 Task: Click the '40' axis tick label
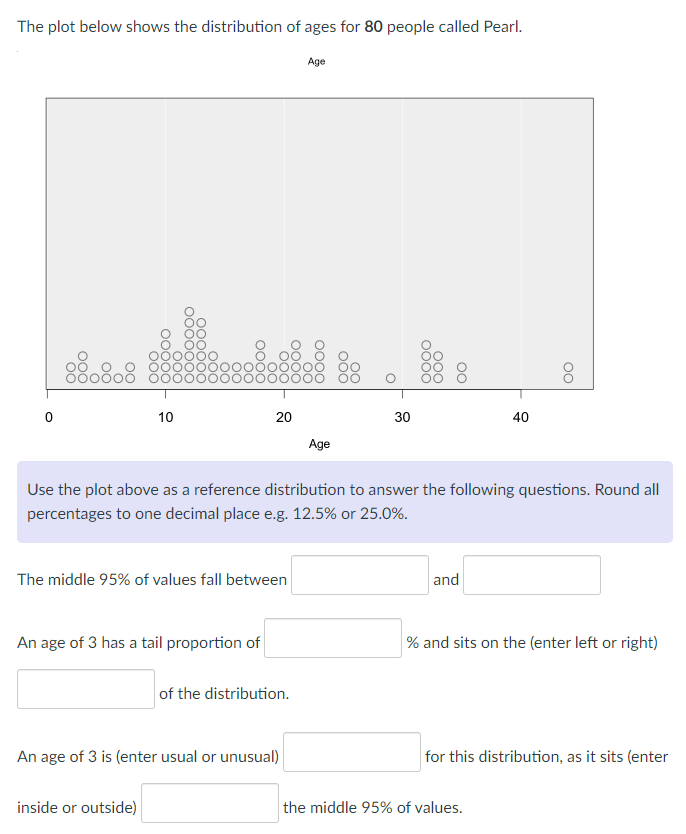(x=521, y=417)
